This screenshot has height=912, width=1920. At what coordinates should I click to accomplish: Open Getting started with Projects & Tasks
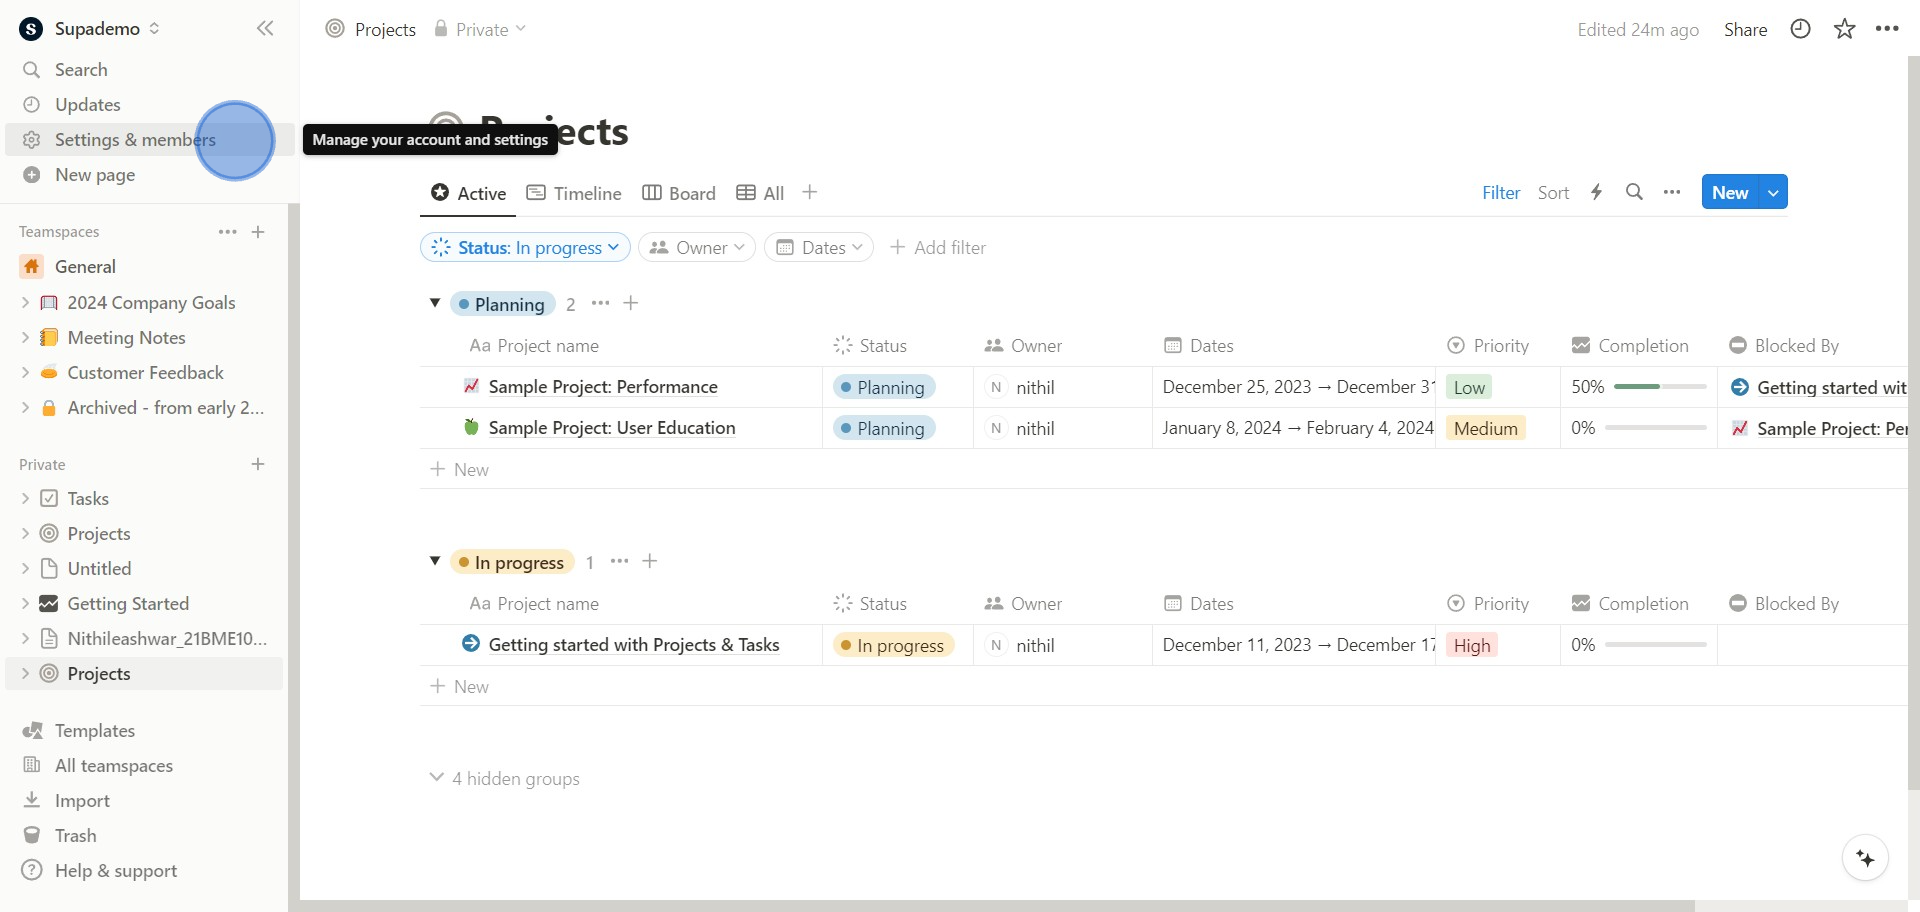[634, 644]
